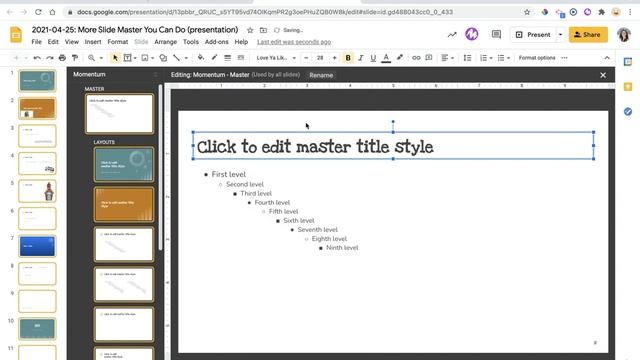This screenshot has width=640, height=360.
Task: Open the Insert menu
Action: click(93, 42)
